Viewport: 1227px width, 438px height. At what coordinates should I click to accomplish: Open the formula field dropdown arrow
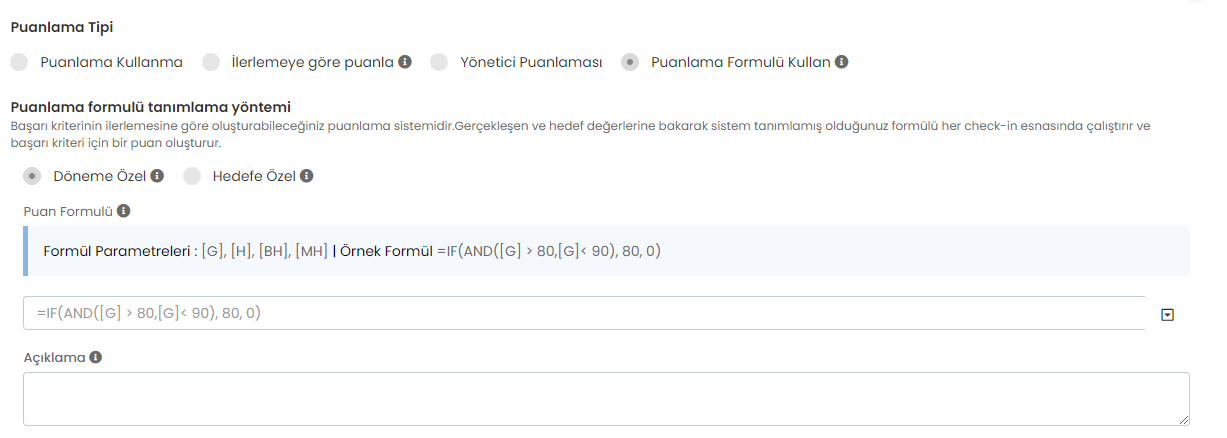pos(1167,314)
